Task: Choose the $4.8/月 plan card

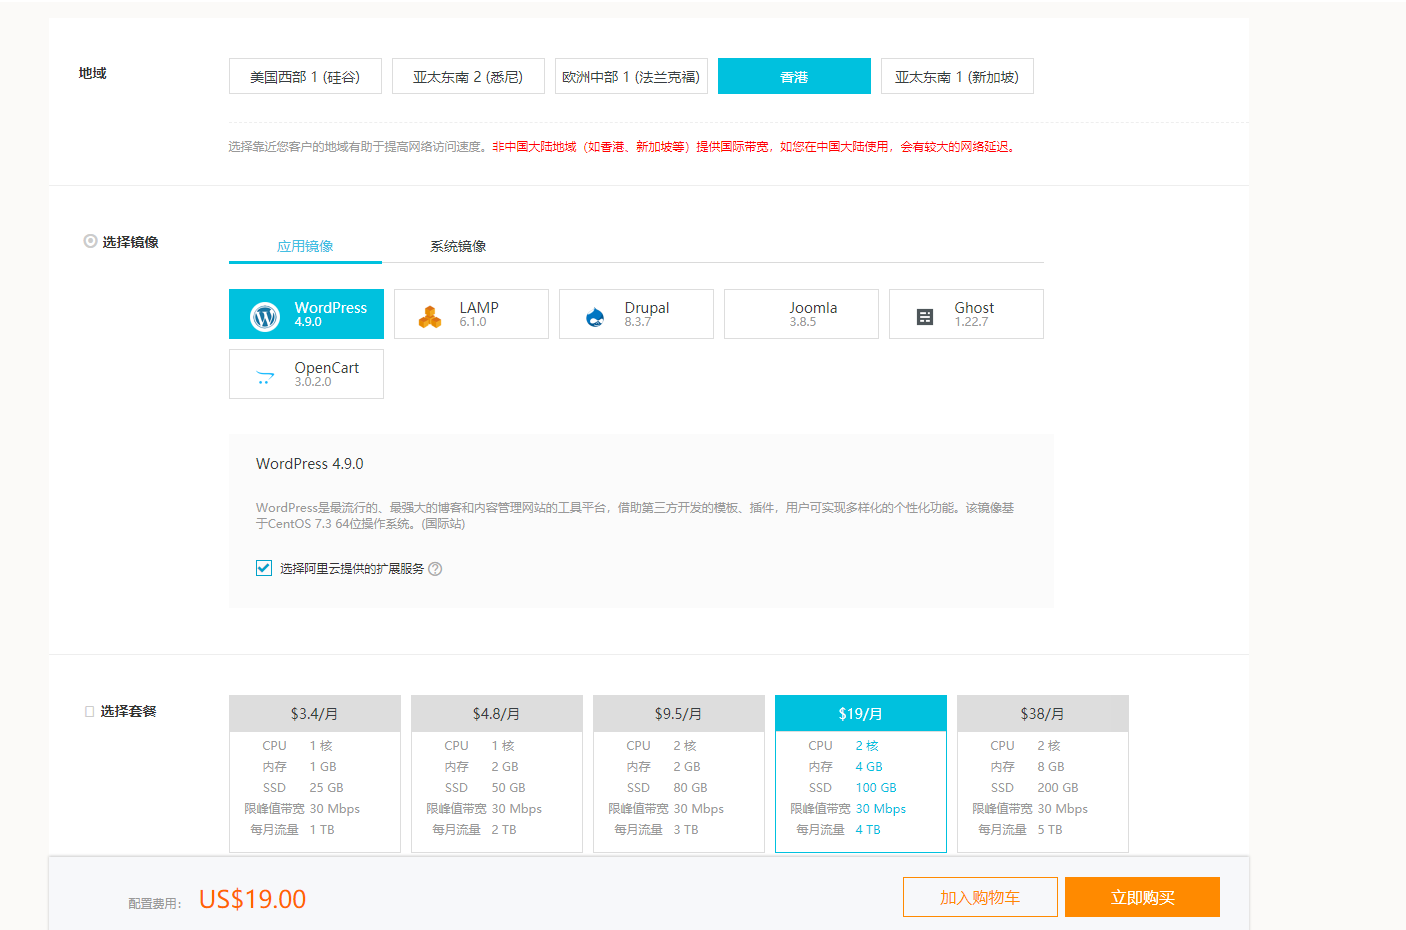Action: point(497,774)
